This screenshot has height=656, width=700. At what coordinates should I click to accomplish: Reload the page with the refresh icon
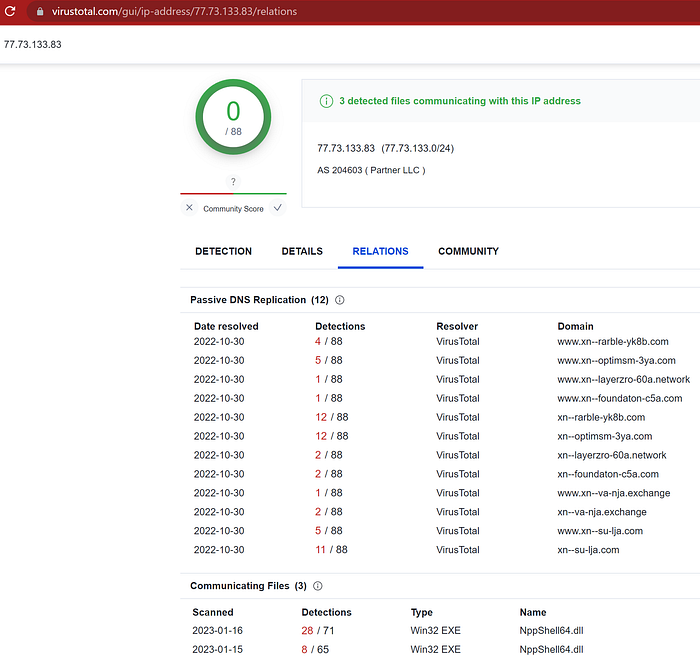coord(10,11)
